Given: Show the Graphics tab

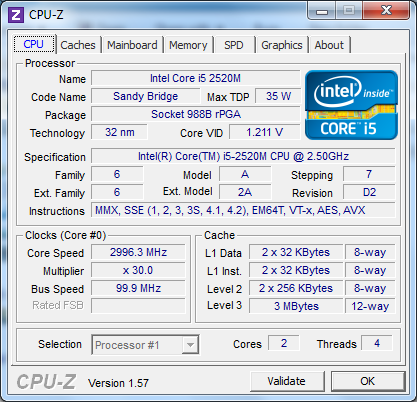Looking at the screenshot, I should tap(282, 45).
